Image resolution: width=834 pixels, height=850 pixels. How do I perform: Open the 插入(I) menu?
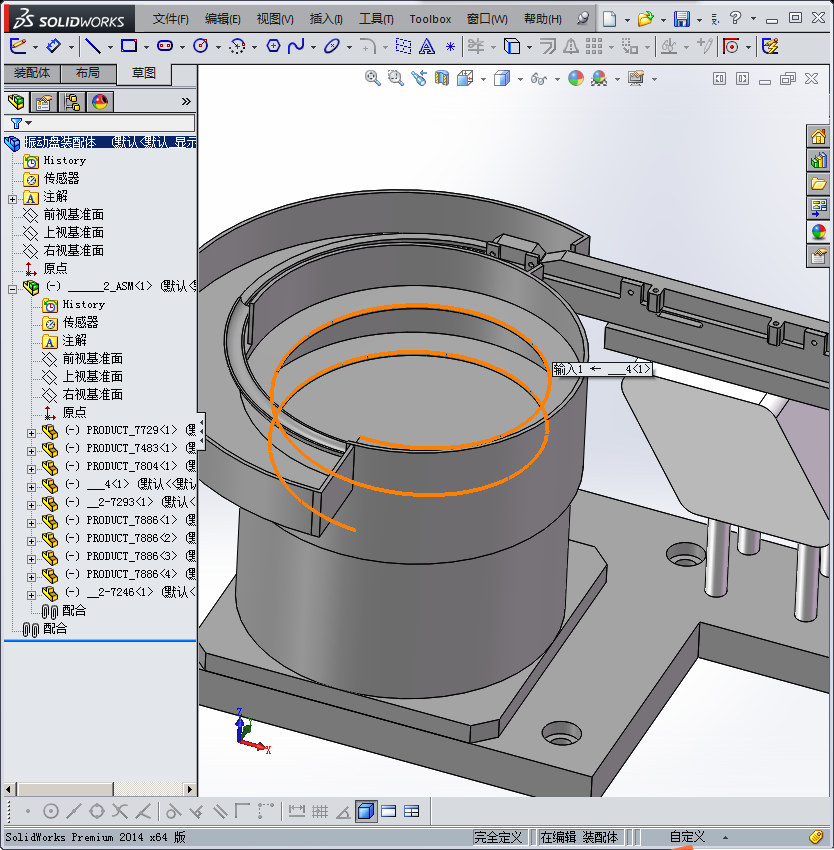(x=326, y=19)
